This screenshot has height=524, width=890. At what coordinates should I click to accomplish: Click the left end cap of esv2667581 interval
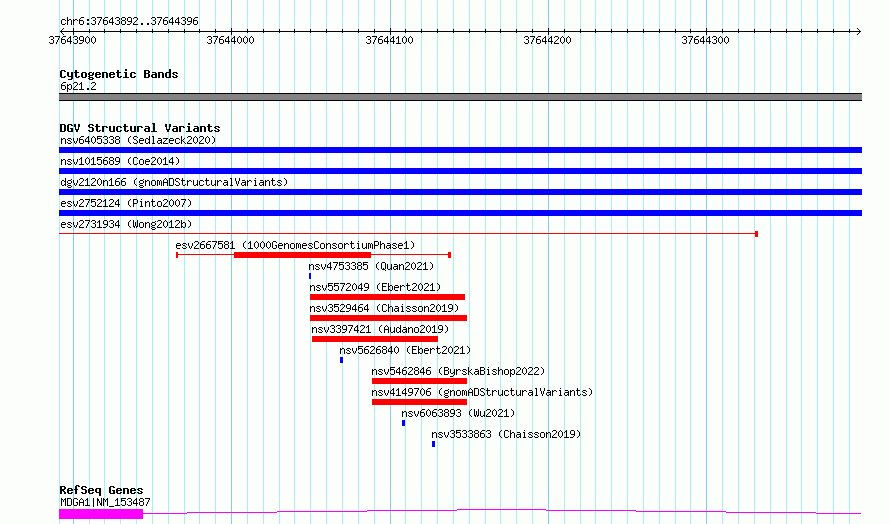(177, 255)
